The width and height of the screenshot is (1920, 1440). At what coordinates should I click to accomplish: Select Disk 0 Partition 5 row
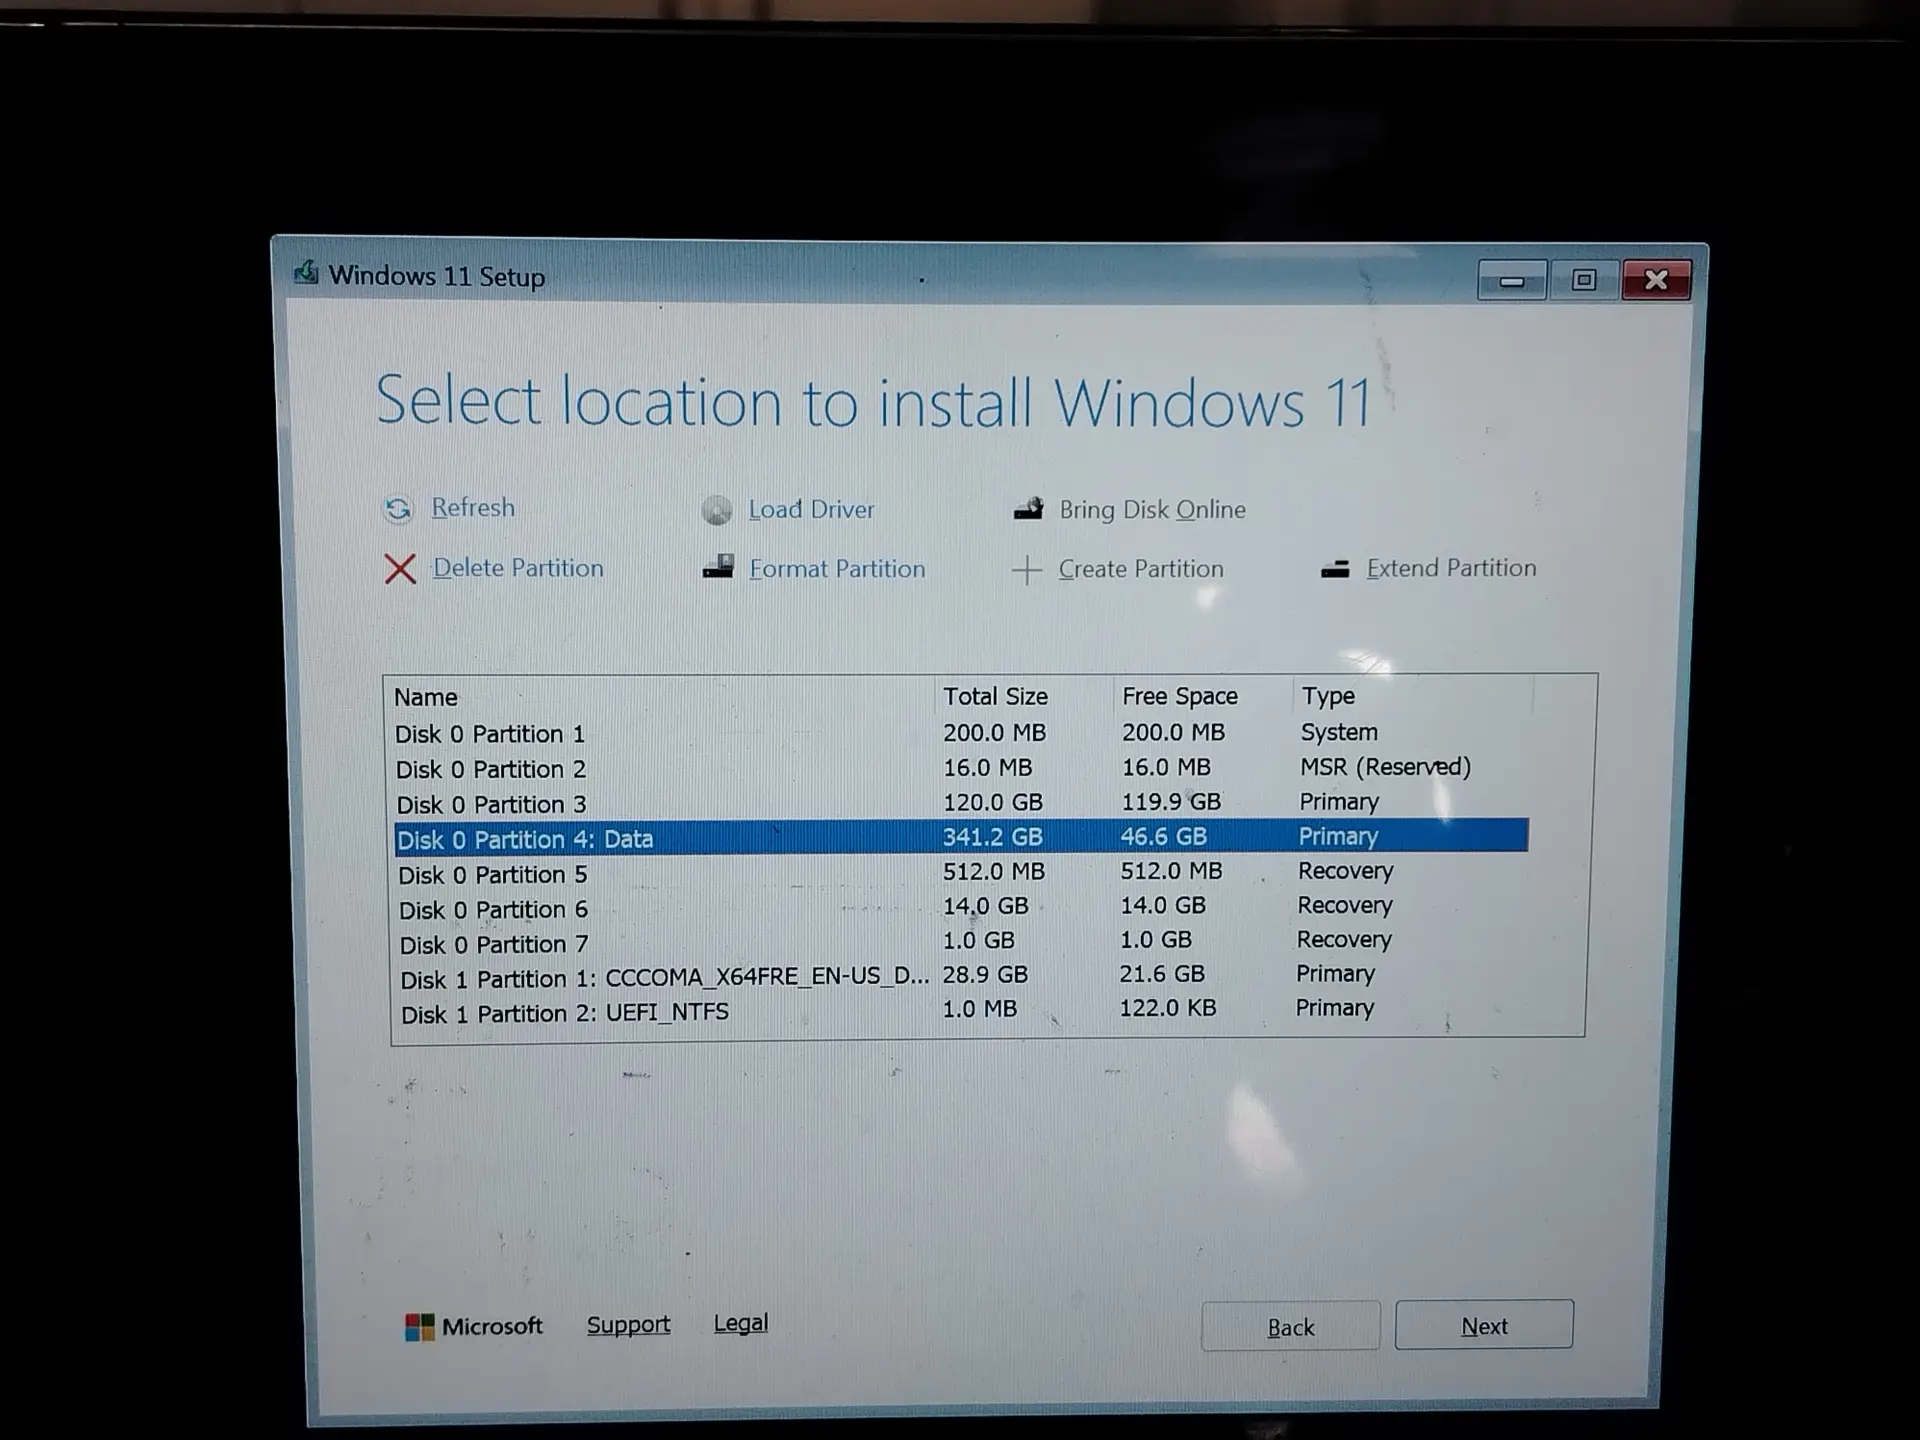tap(961, 873)
